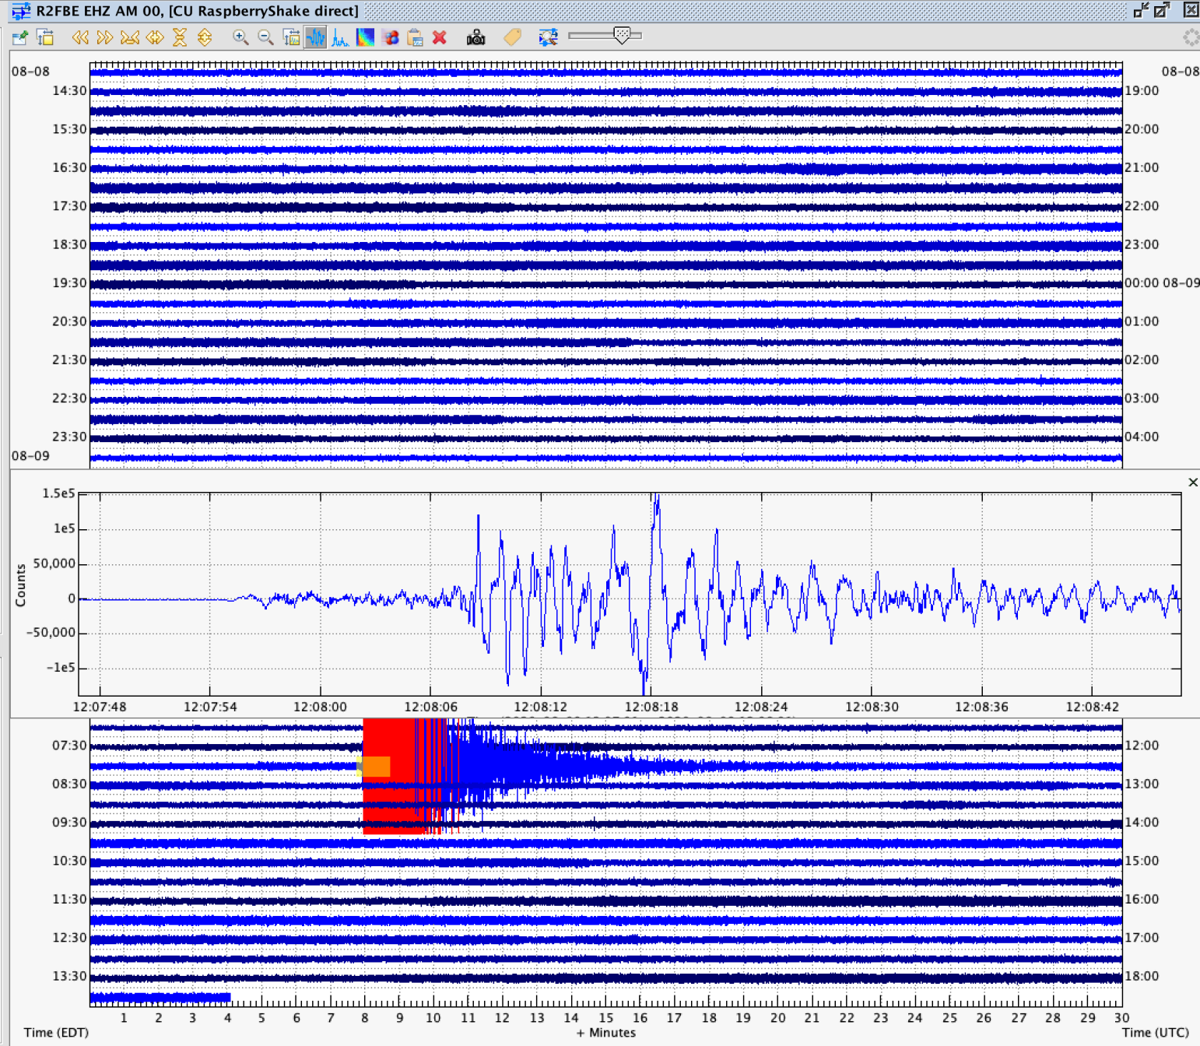The width and height of the screenshot is (1200, 1046).
Task: Click the magnifier zoom in icon
Action: click(x=240, y=37)
